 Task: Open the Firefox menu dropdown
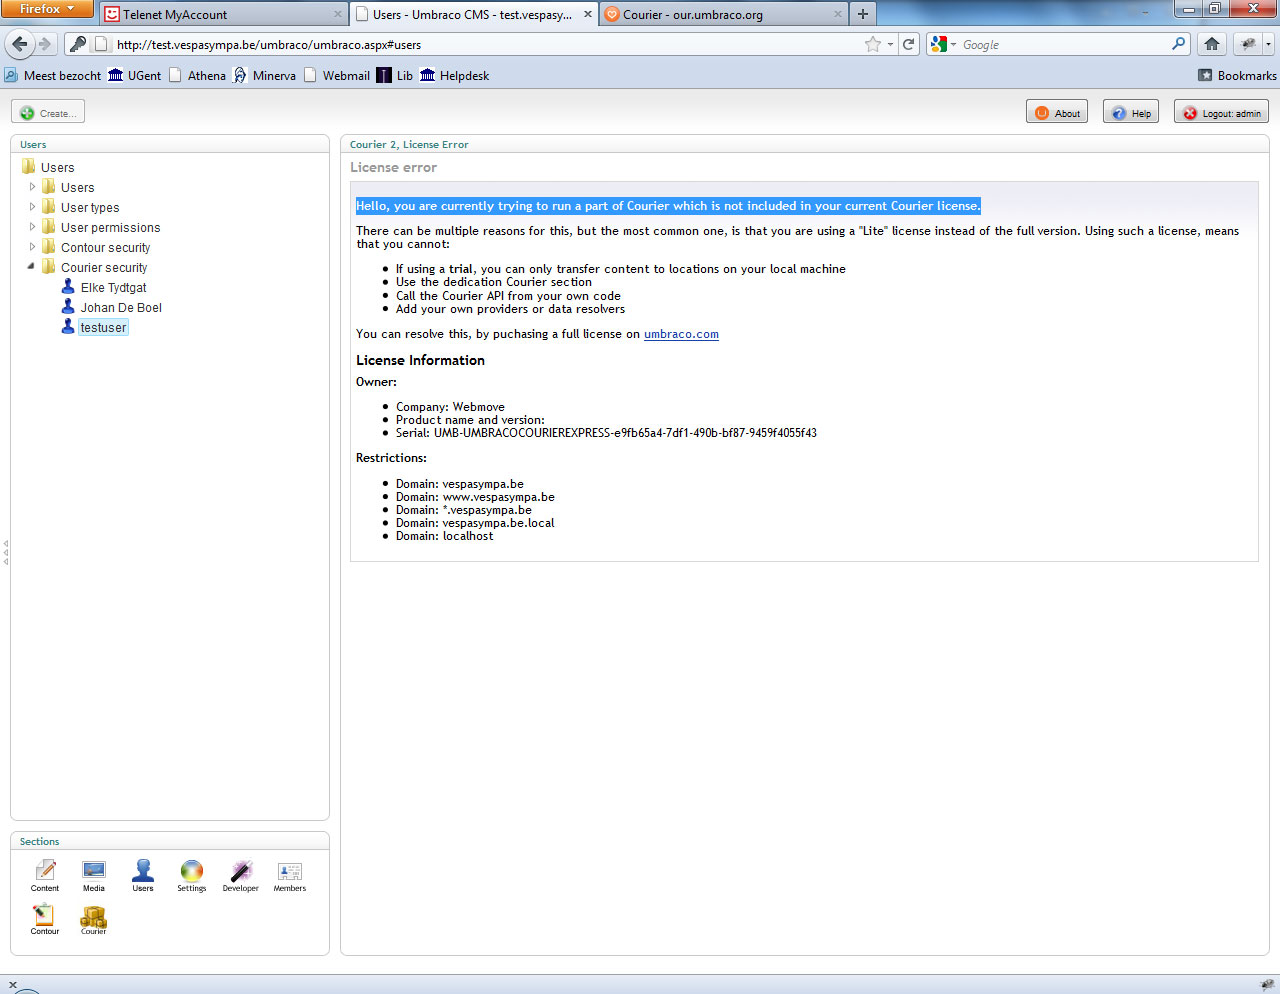(47, 9)
